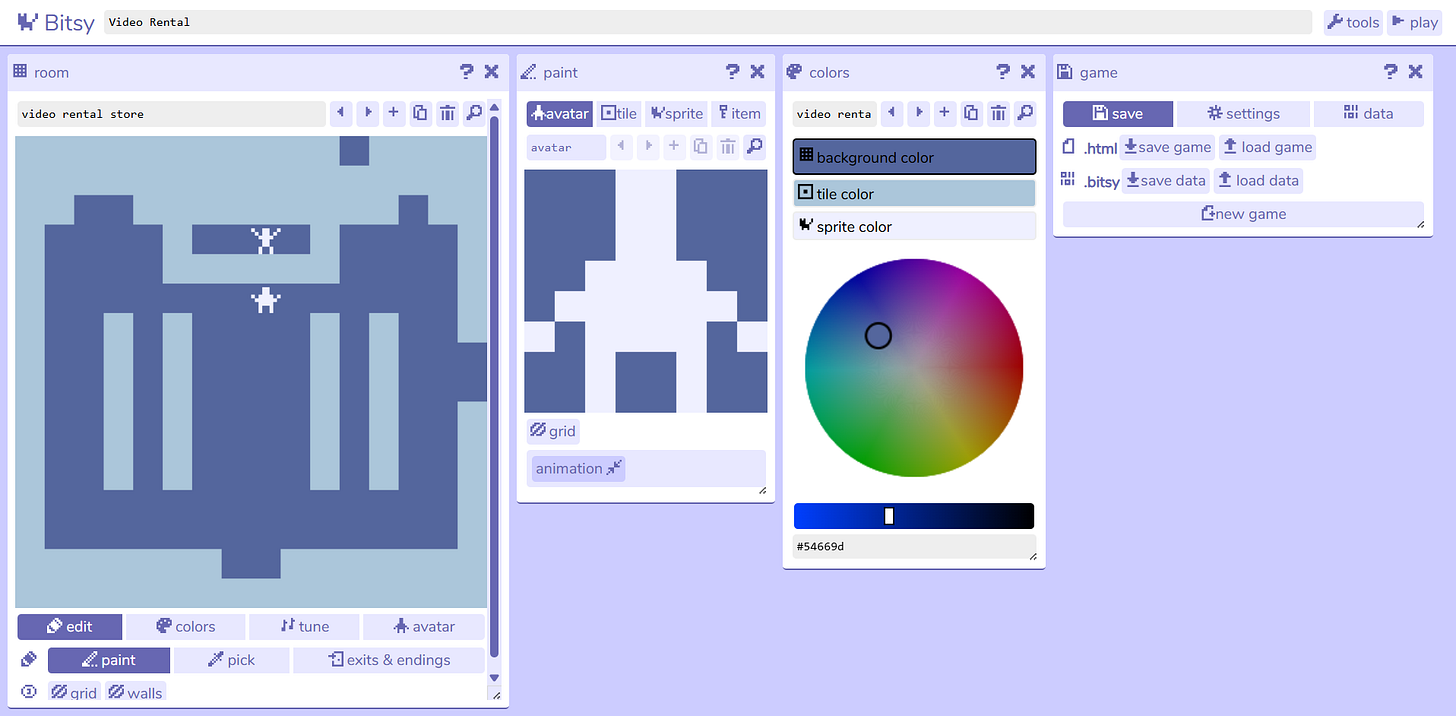Edit the palette name 'video renta' field
This screenshot has height=716, width=1456.
[834, 114]
